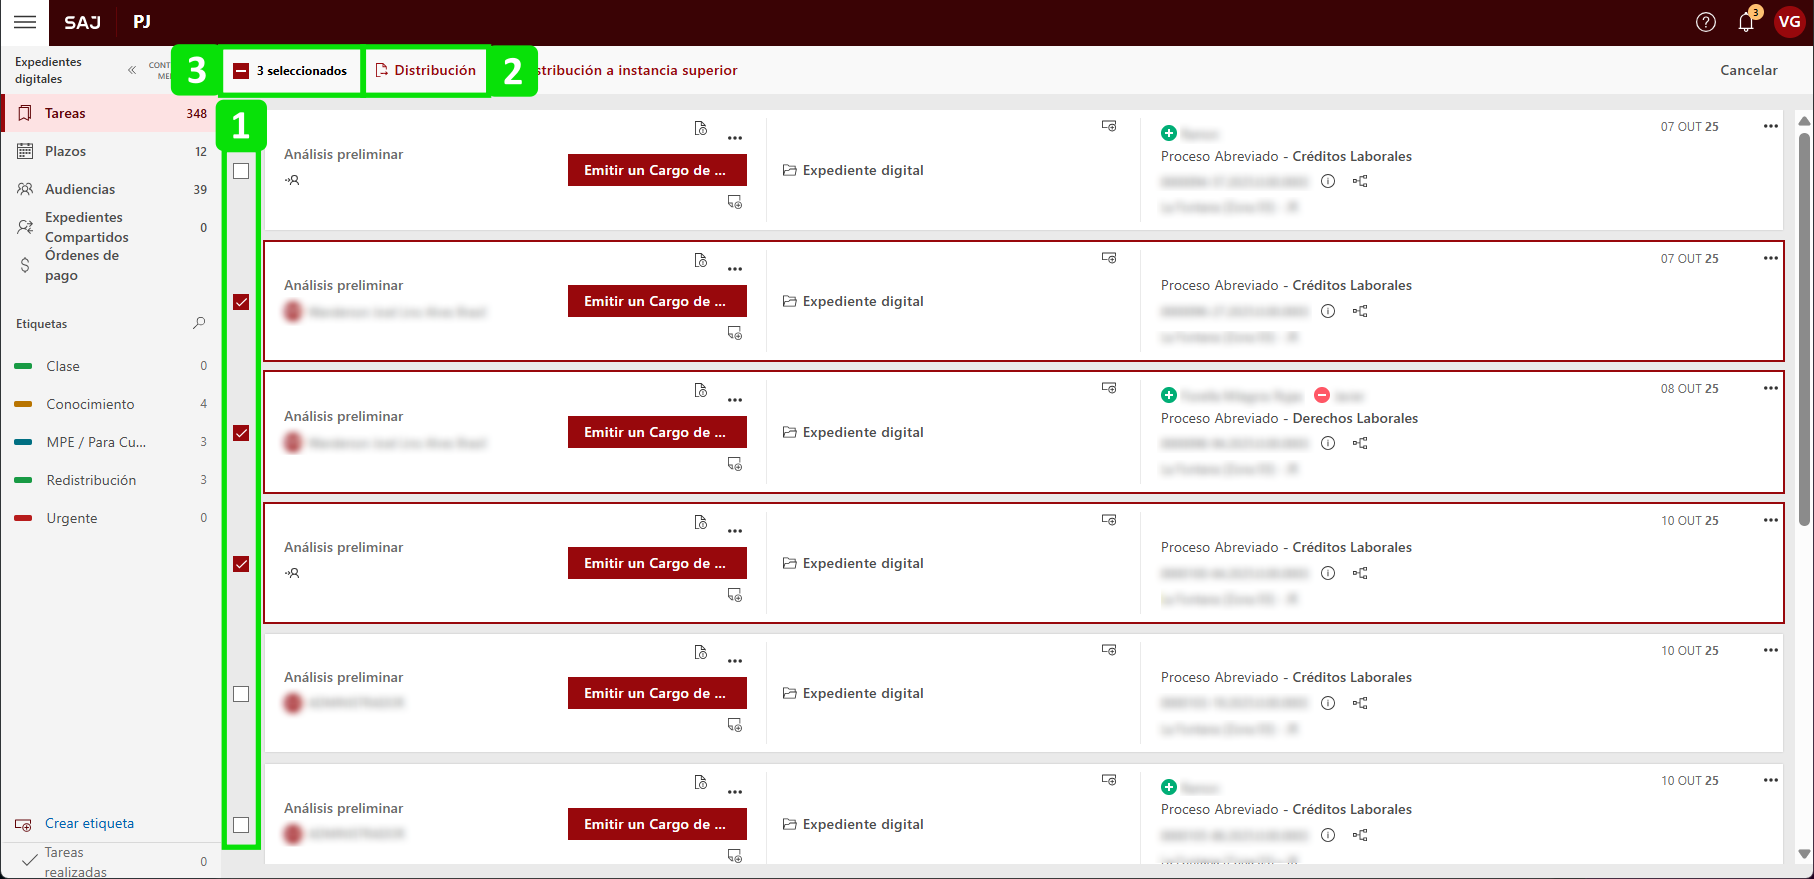Open deadline icon on the topmost task card
Viewport: 1814px width, 879px height.
[x=701, y=128]
